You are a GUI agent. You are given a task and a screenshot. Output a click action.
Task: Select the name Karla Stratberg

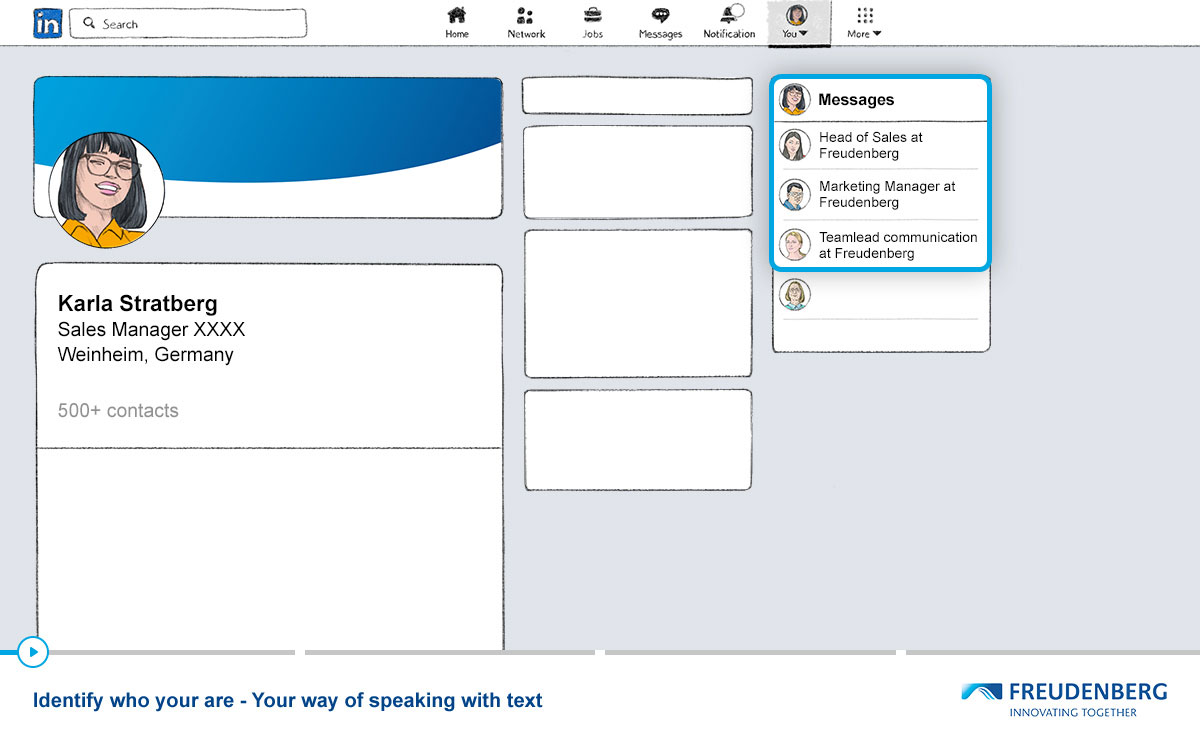pos(138,303)
